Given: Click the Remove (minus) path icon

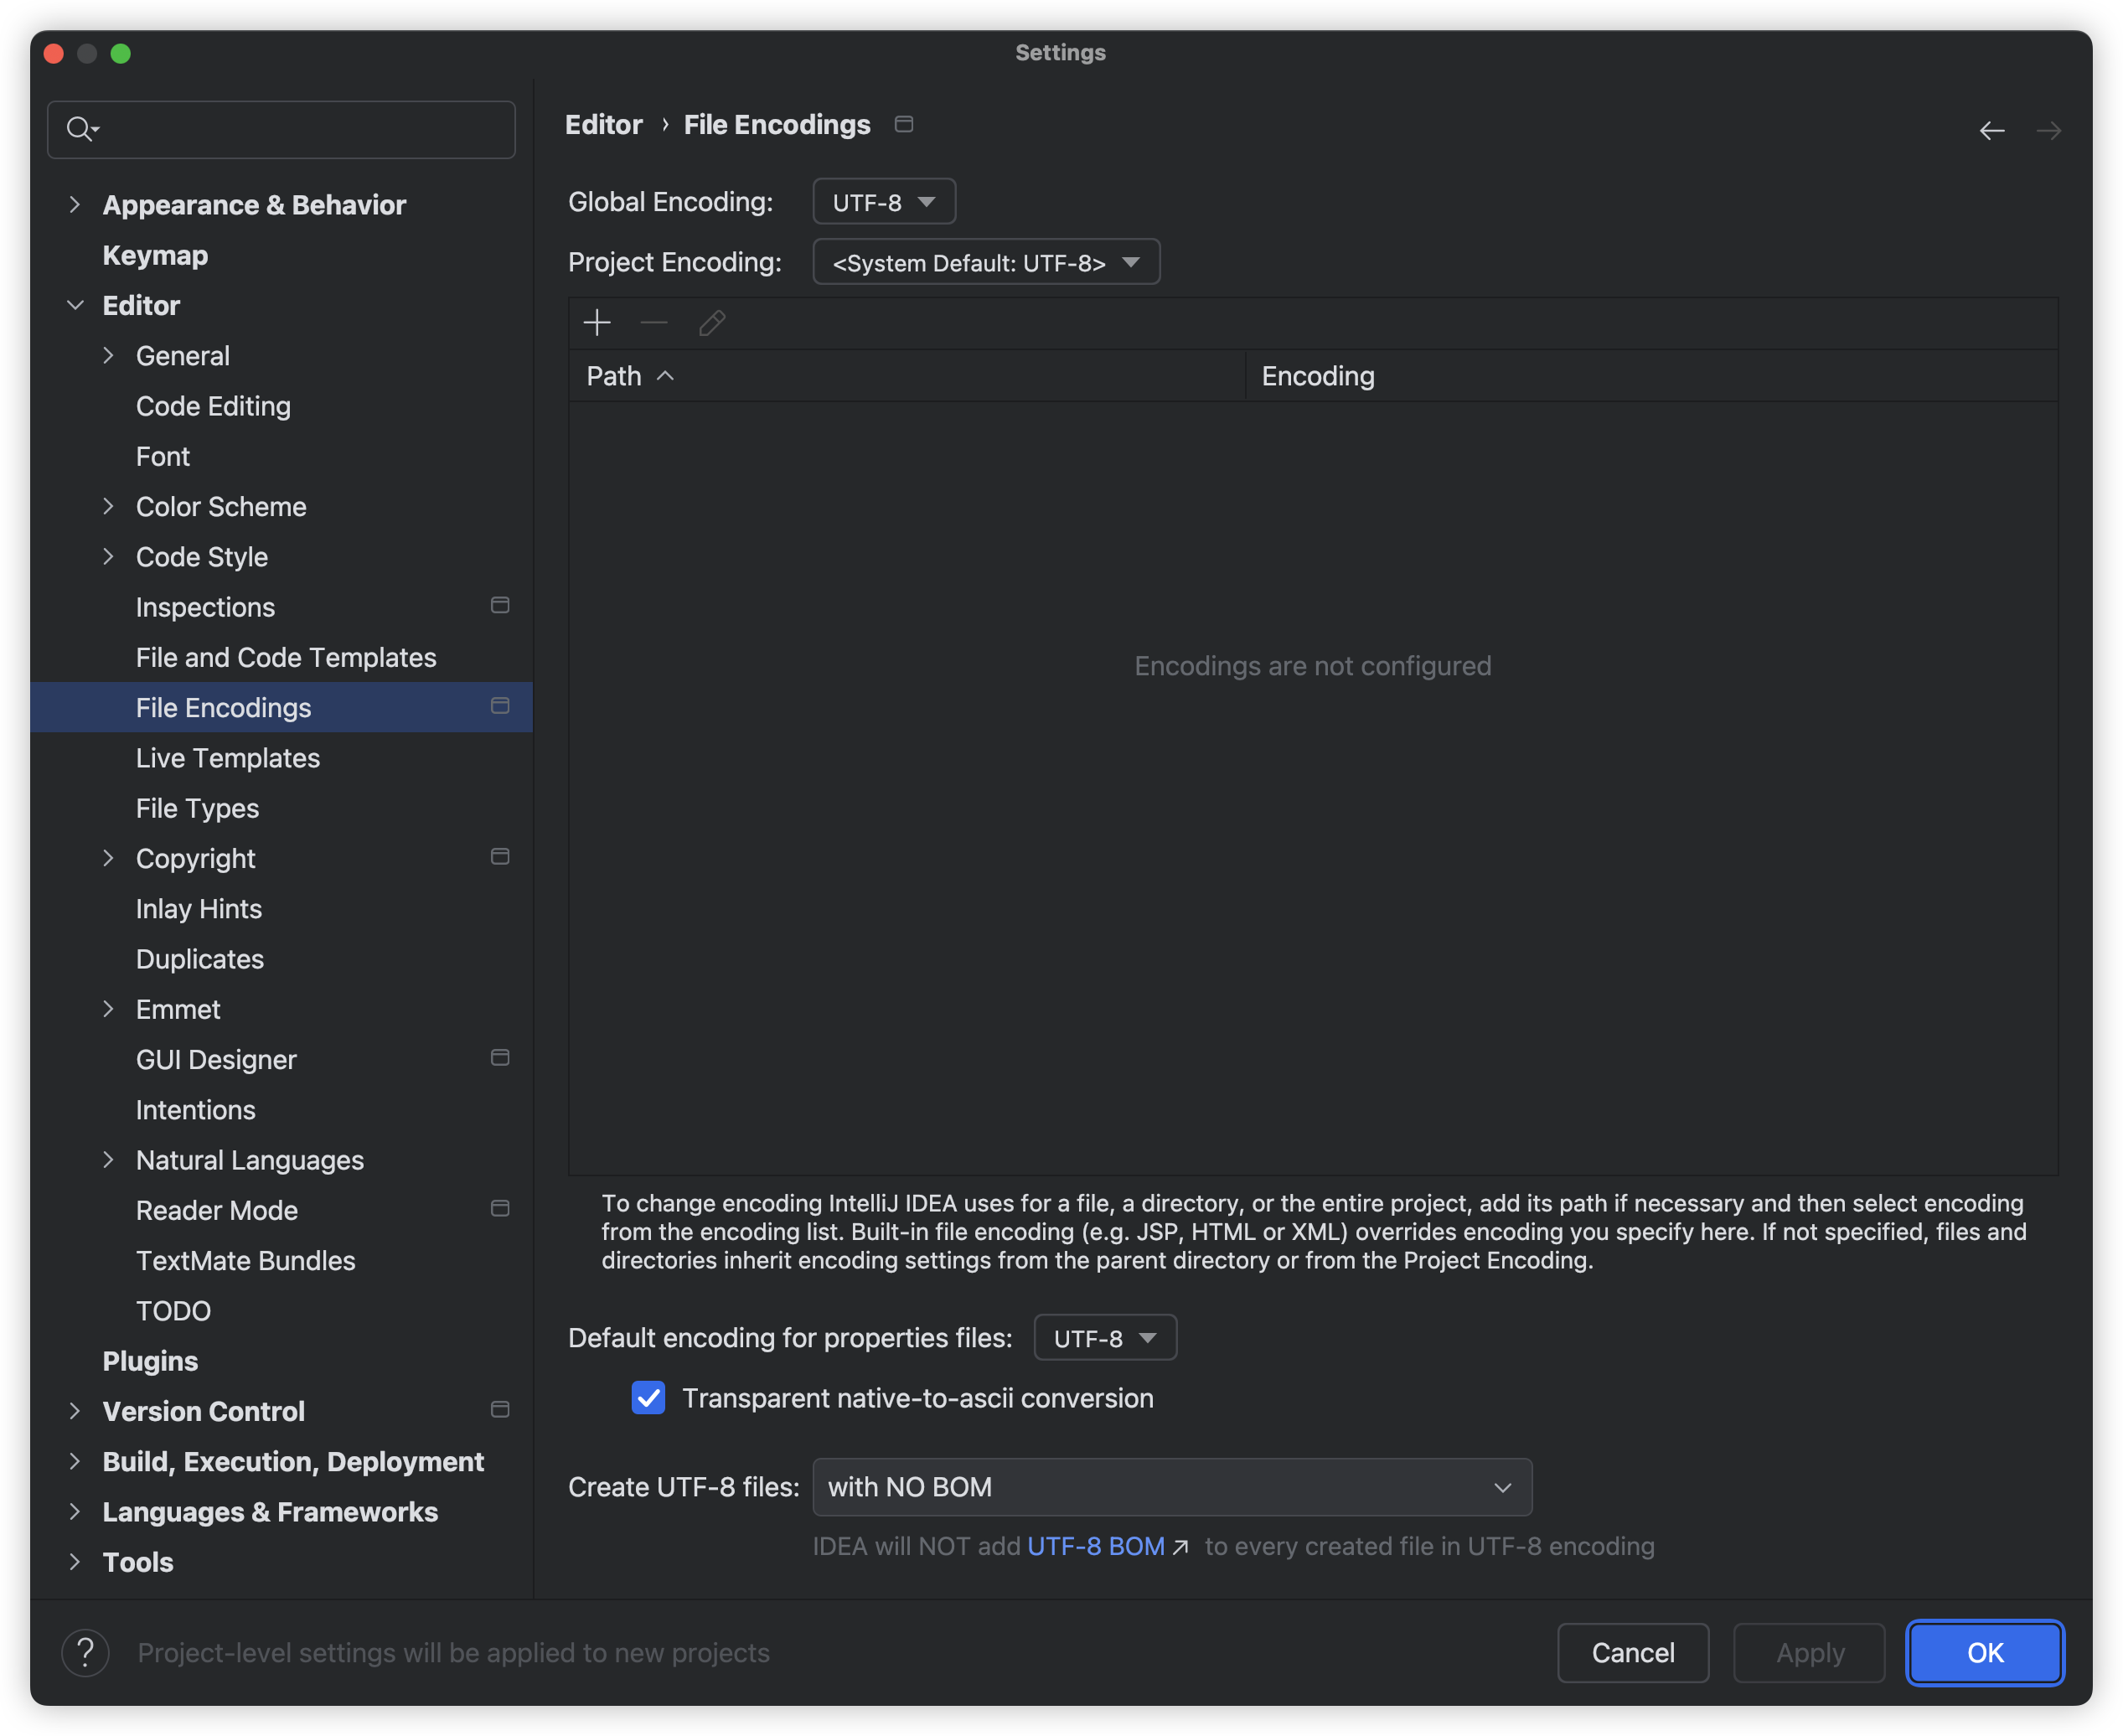Looking at the screenshot, I should click(654, 323).
